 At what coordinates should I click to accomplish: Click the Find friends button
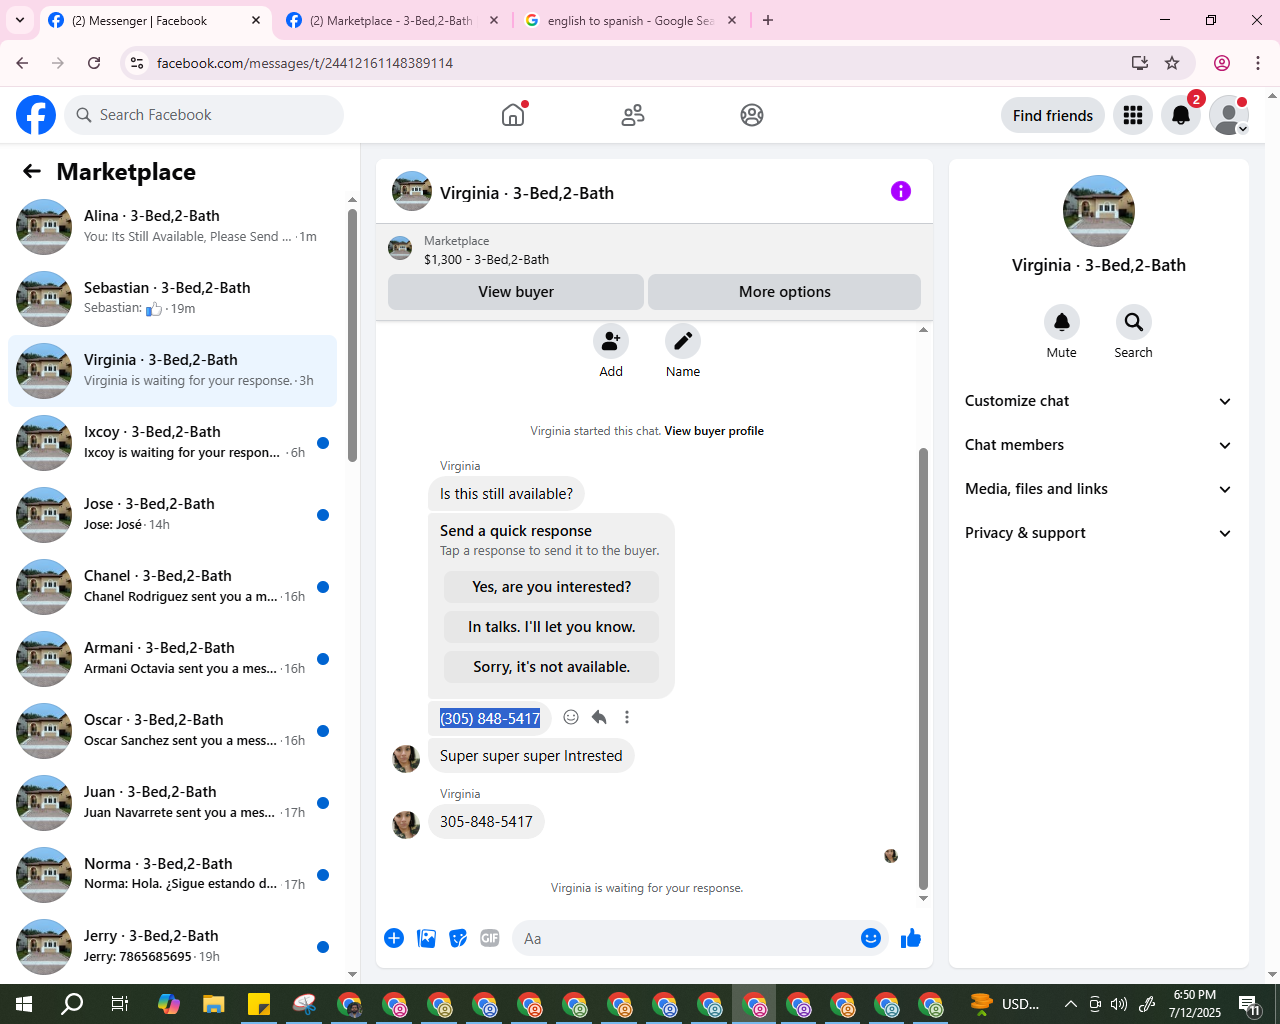[x=1053, y=115]
